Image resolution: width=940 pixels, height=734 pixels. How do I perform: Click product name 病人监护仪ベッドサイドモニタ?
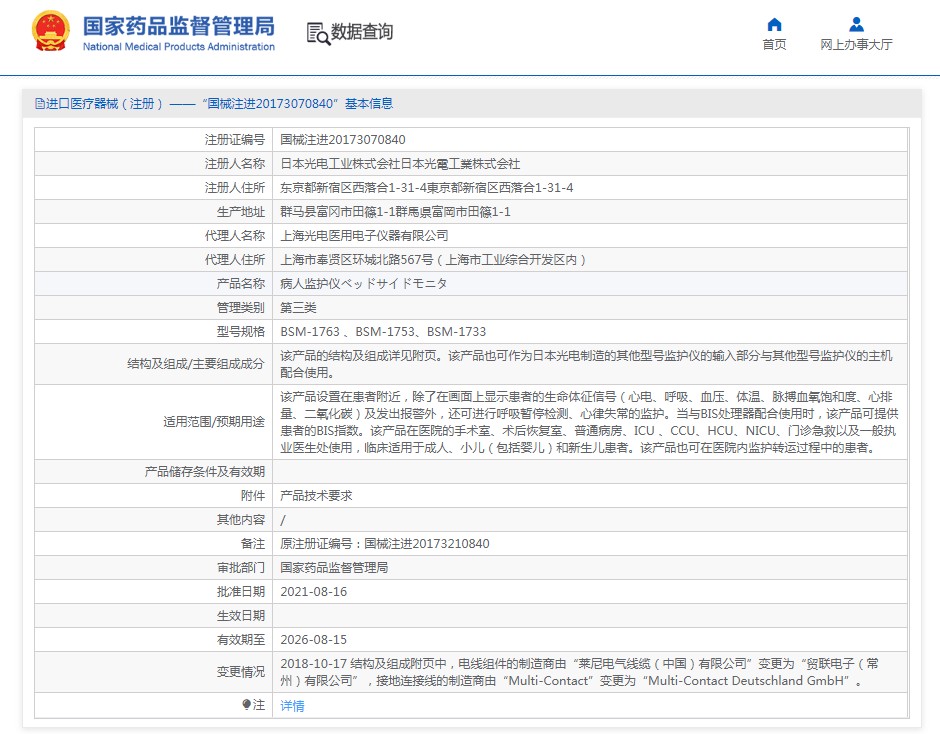[363, 284]
